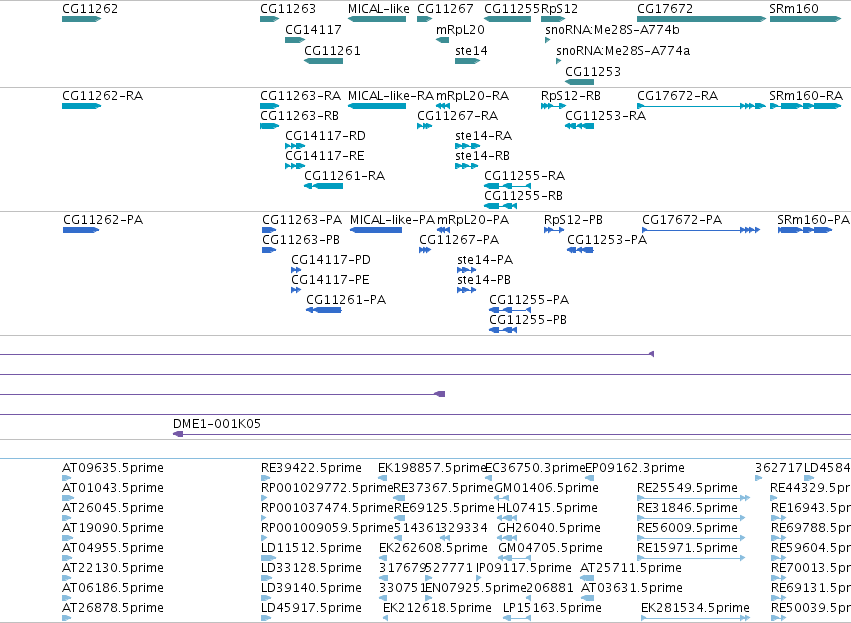Click the MICAL-like-RA transcript label

click(391, 96)
